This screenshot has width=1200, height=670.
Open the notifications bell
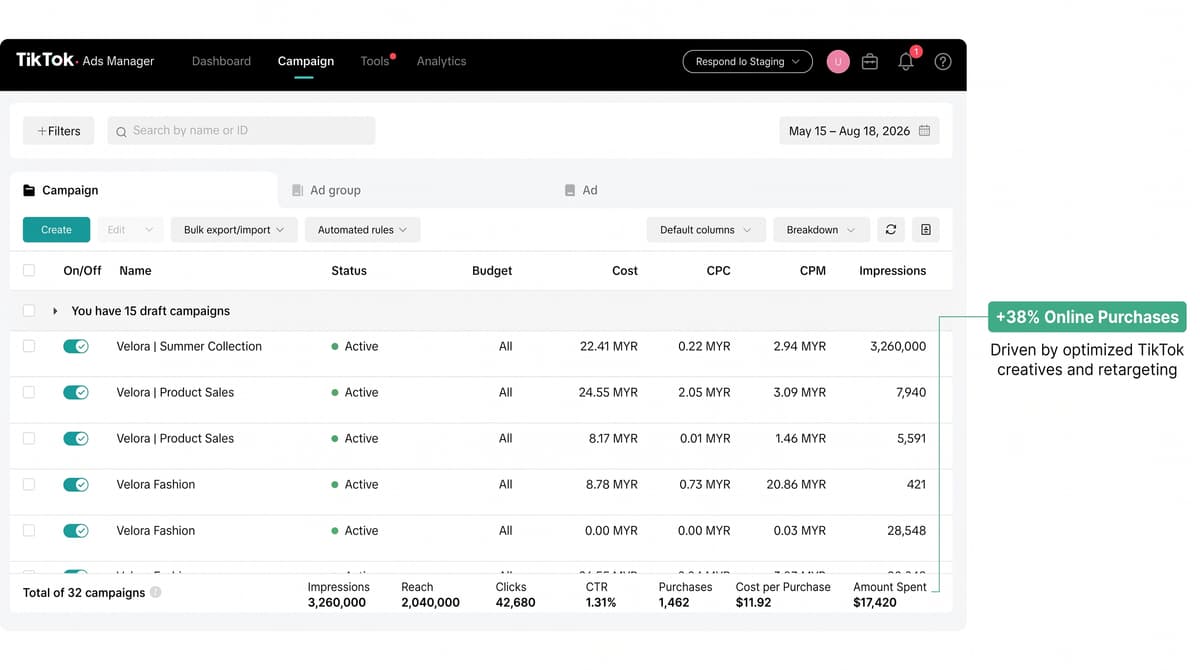click(906, 62)
